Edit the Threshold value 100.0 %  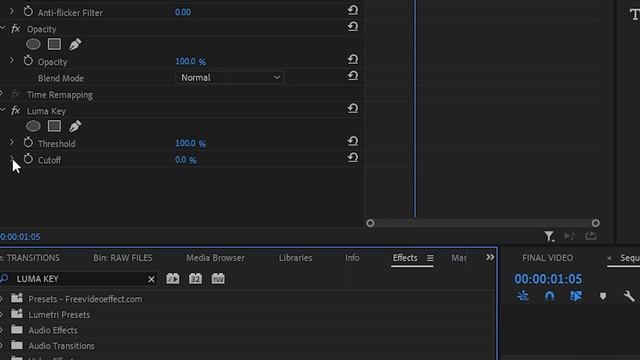click(x=191, y=143)
